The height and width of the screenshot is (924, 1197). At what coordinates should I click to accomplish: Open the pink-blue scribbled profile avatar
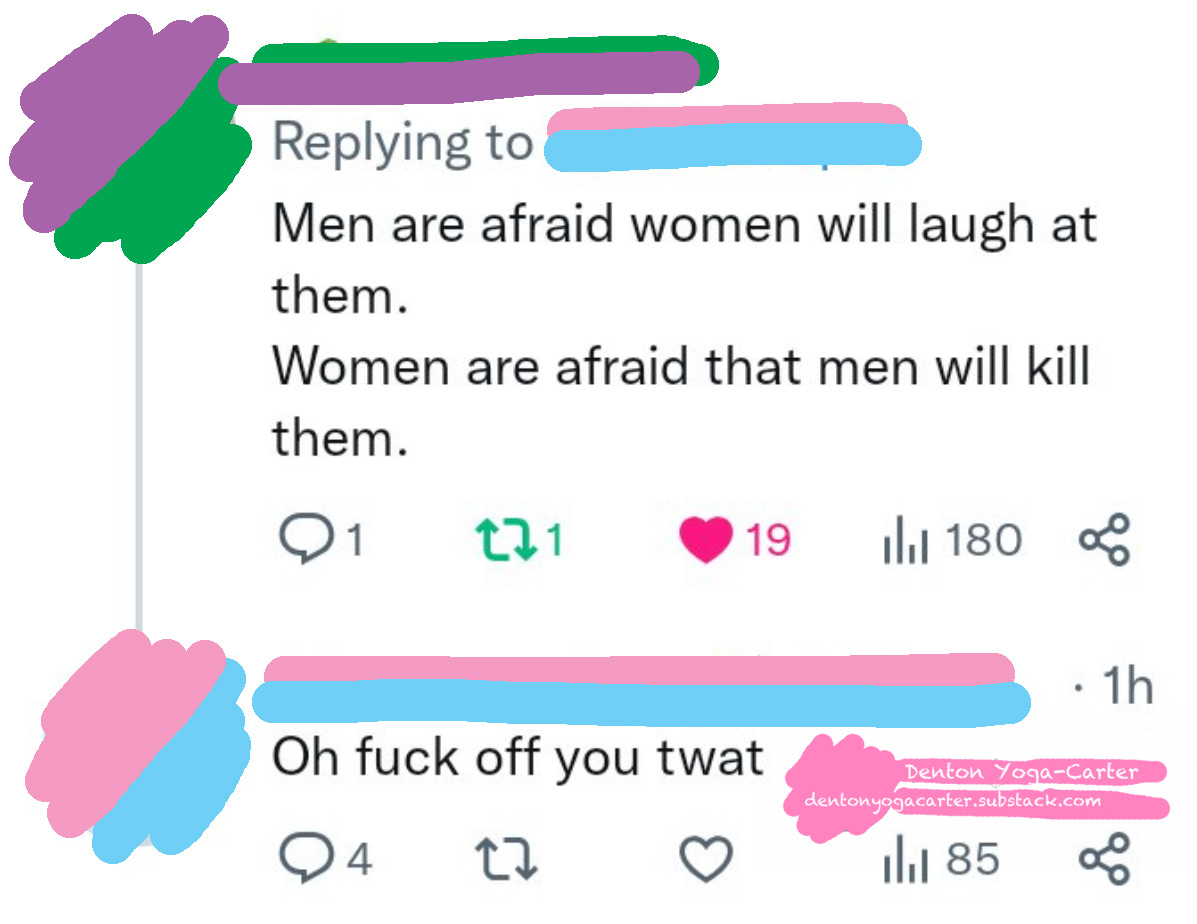137,747
